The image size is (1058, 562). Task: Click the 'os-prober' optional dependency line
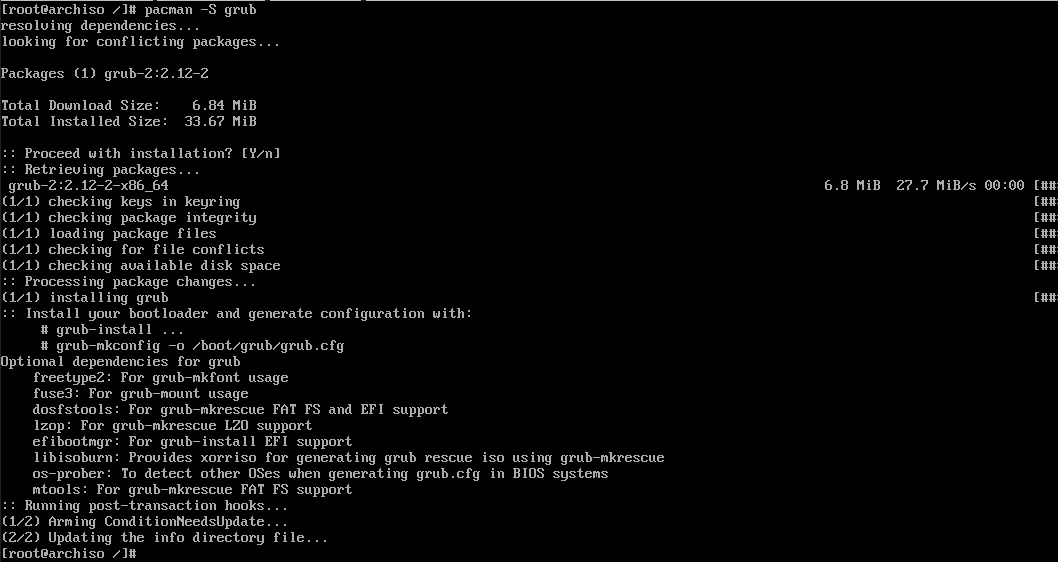(320, 474)
